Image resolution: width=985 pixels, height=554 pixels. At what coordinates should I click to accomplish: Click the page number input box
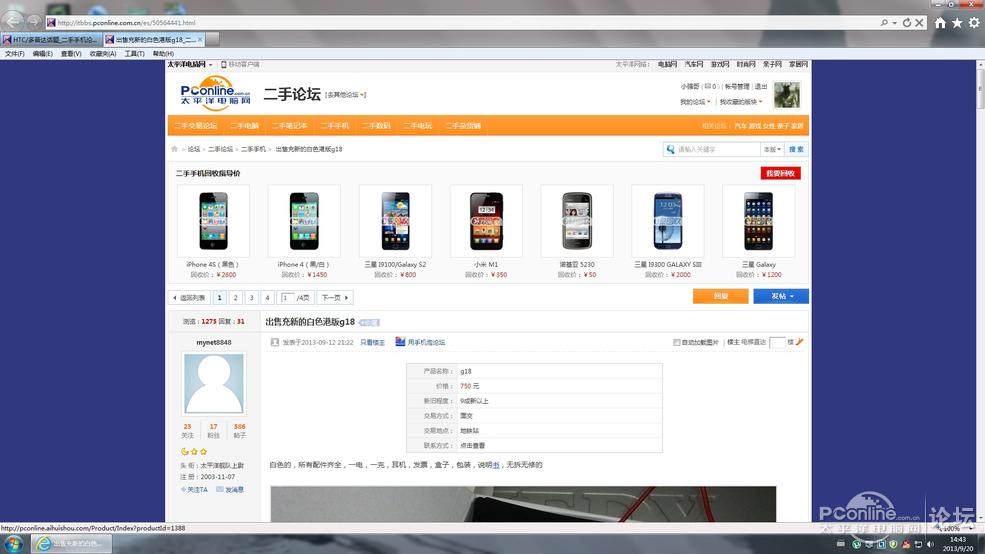pos(288,298)
